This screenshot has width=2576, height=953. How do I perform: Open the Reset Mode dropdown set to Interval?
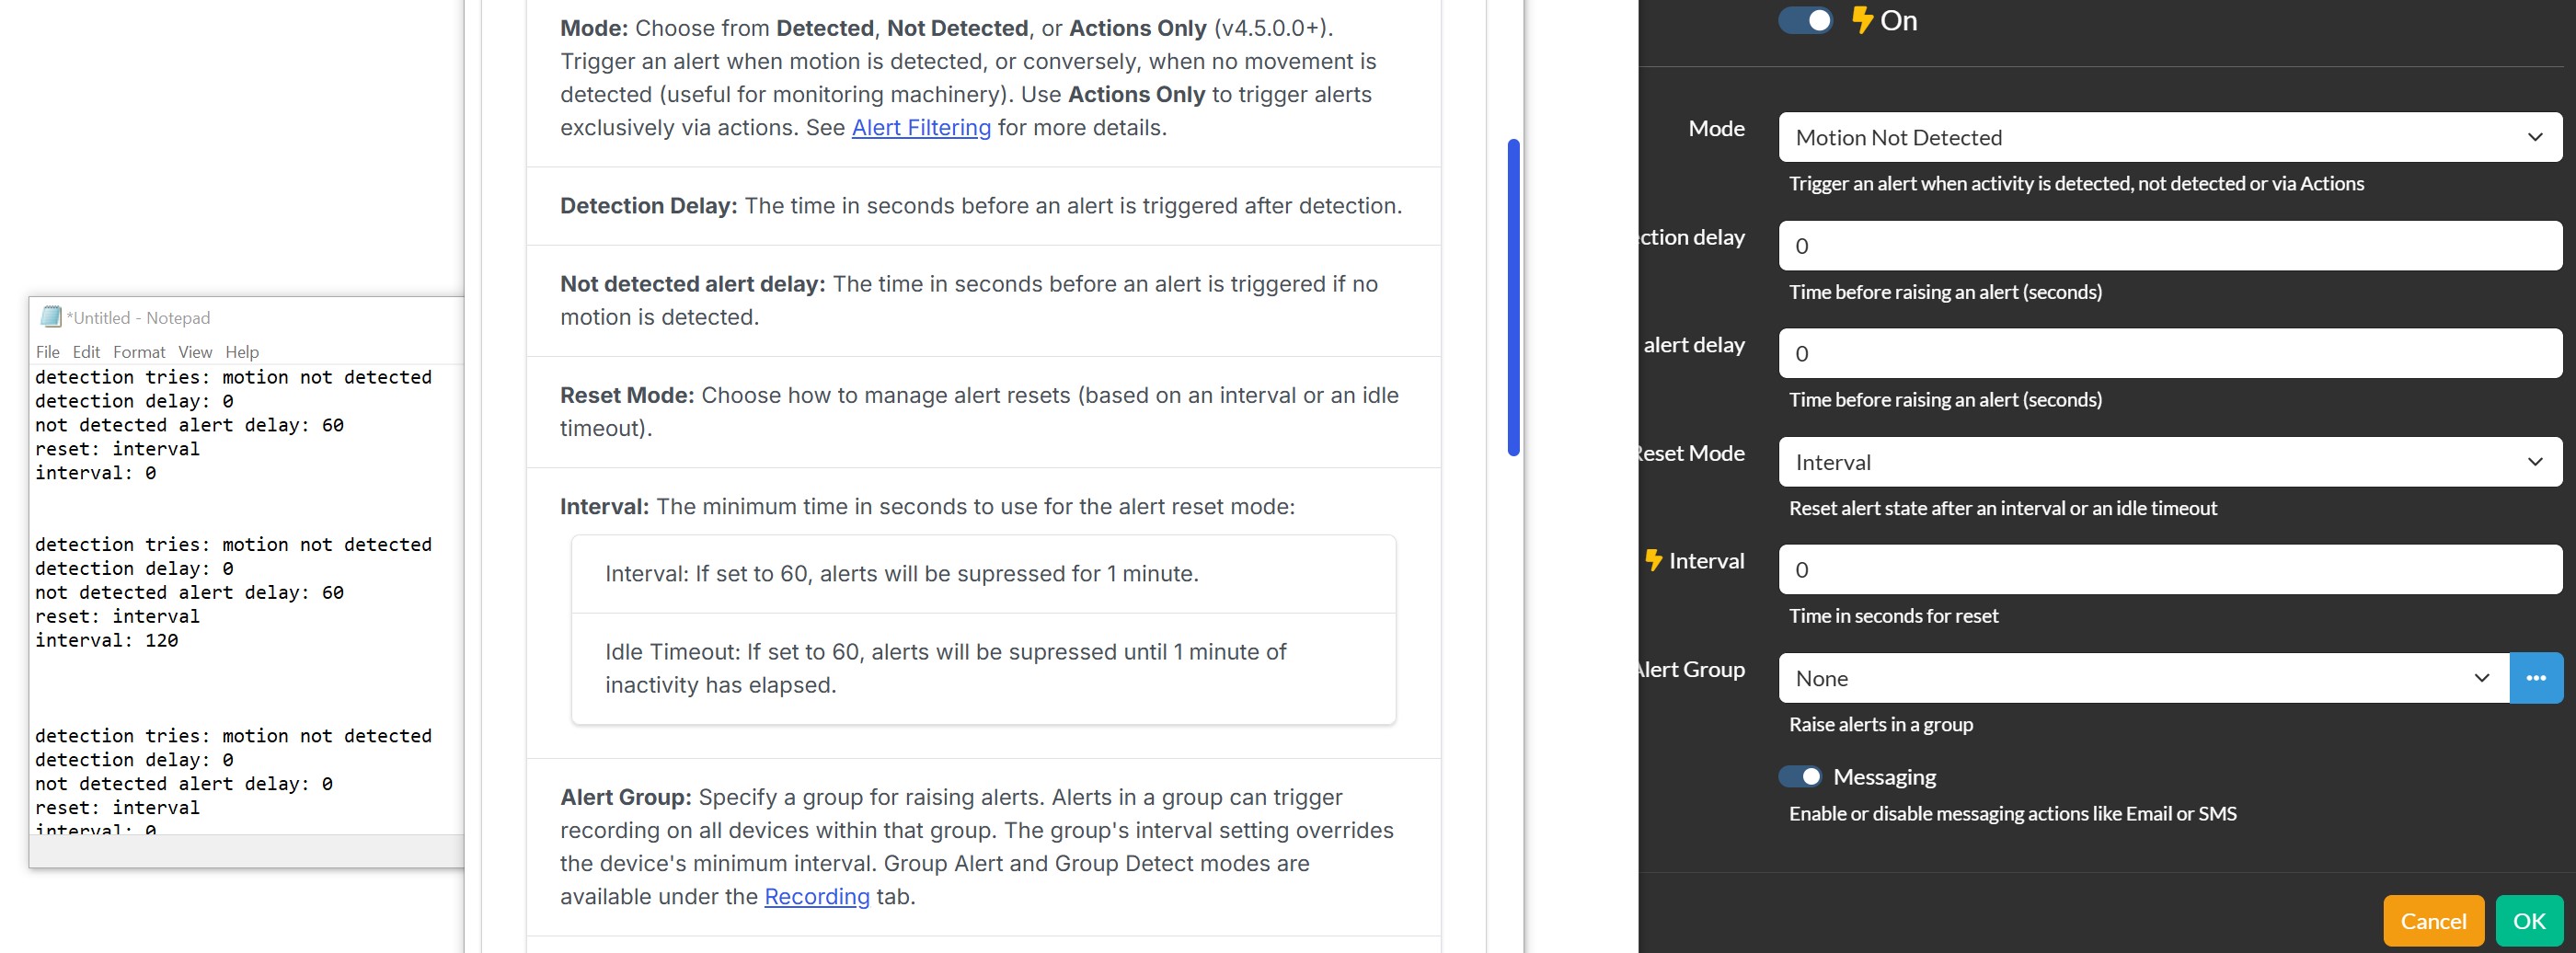(x=2169, y=462)
